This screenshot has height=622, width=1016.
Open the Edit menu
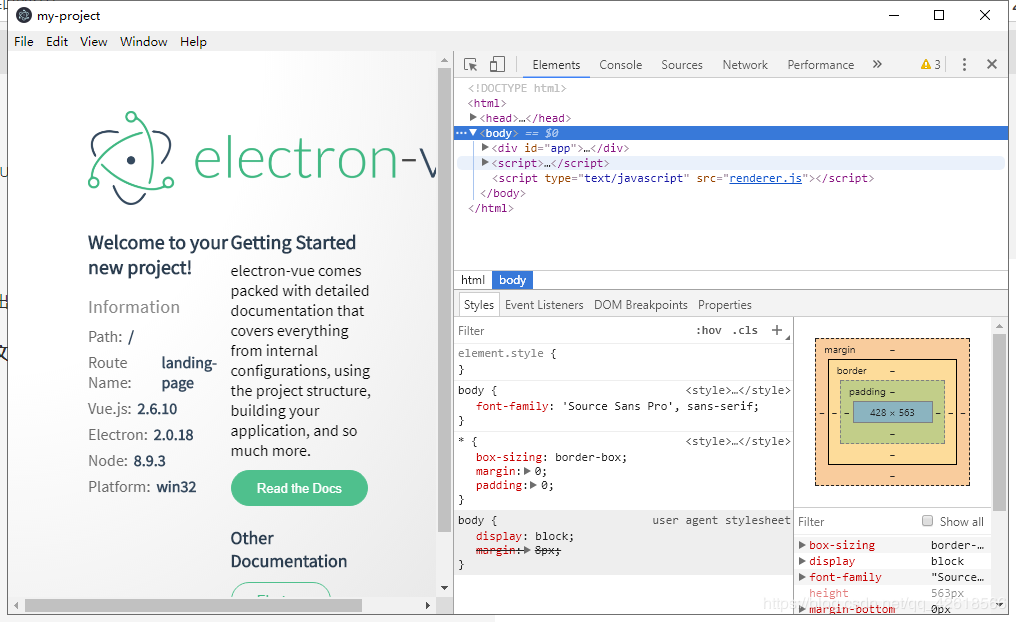pos(56,41)
